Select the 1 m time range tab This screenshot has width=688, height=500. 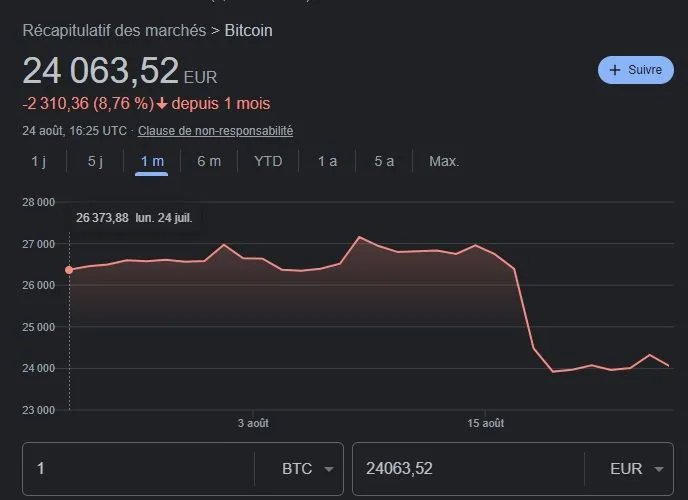click(x=152, y=161)
